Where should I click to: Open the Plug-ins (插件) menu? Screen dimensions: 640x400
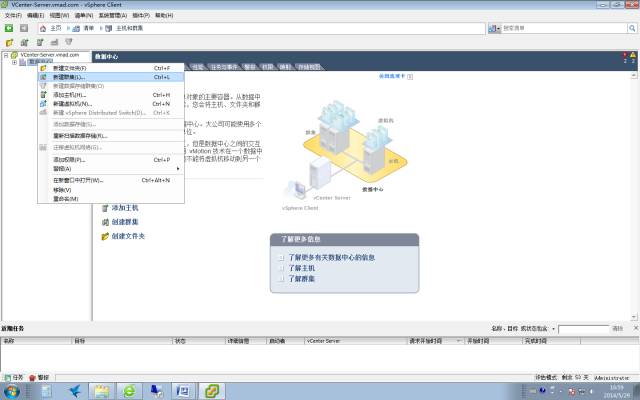[141, 15]
